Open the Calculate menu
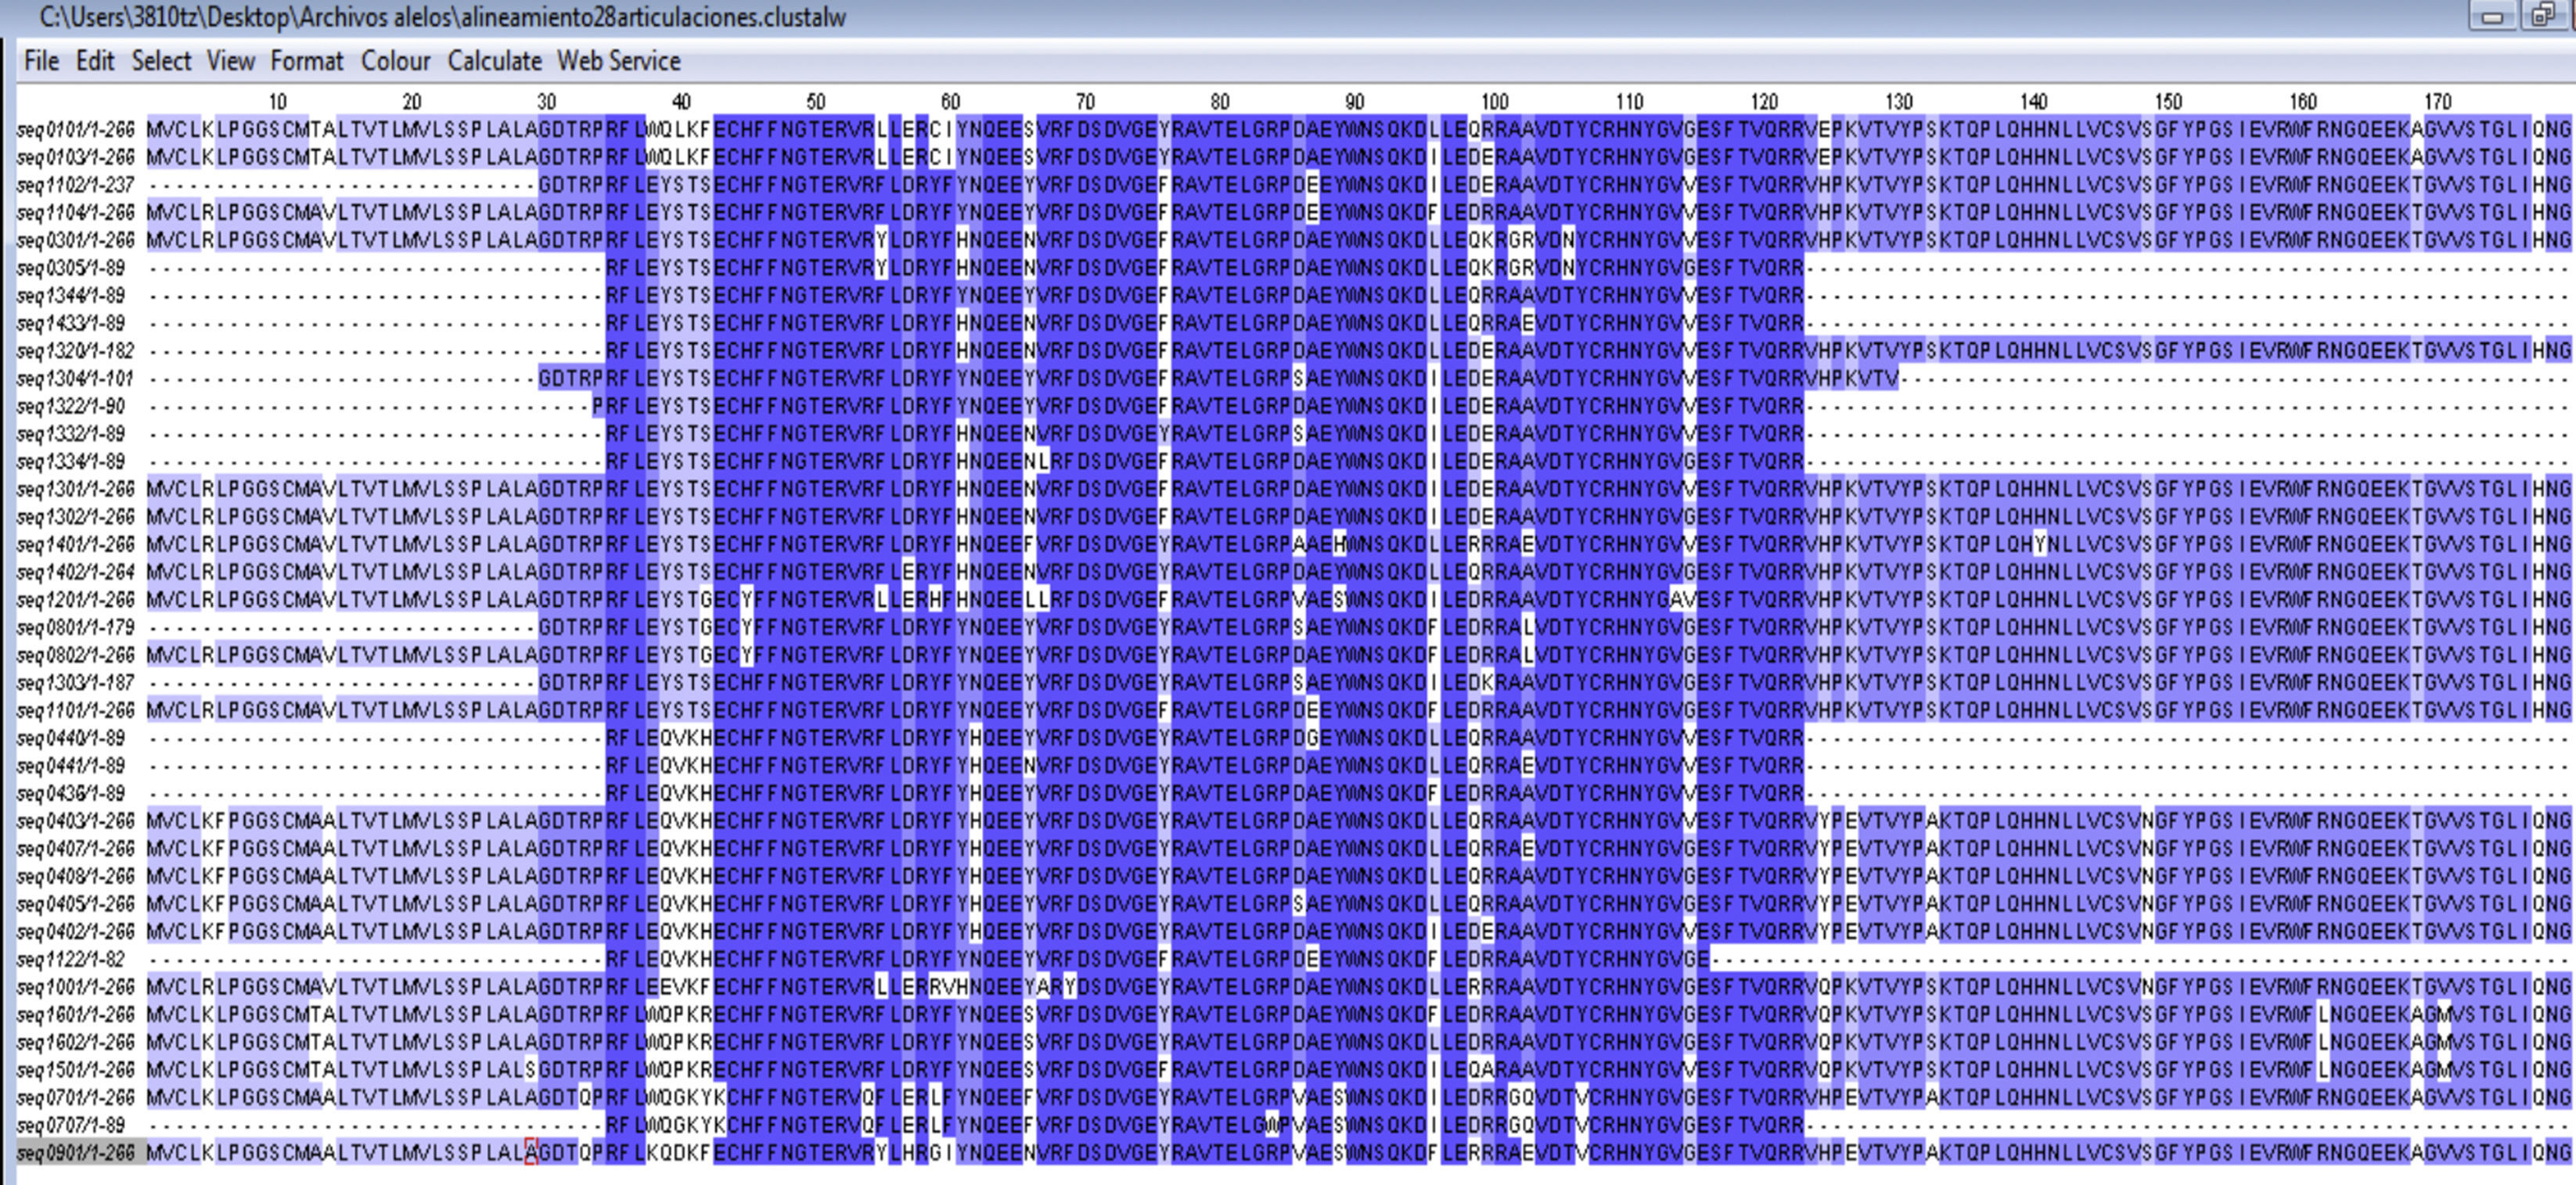Image resolution: width=2576 pixels, height=1185 pixels. click(494, 61)
